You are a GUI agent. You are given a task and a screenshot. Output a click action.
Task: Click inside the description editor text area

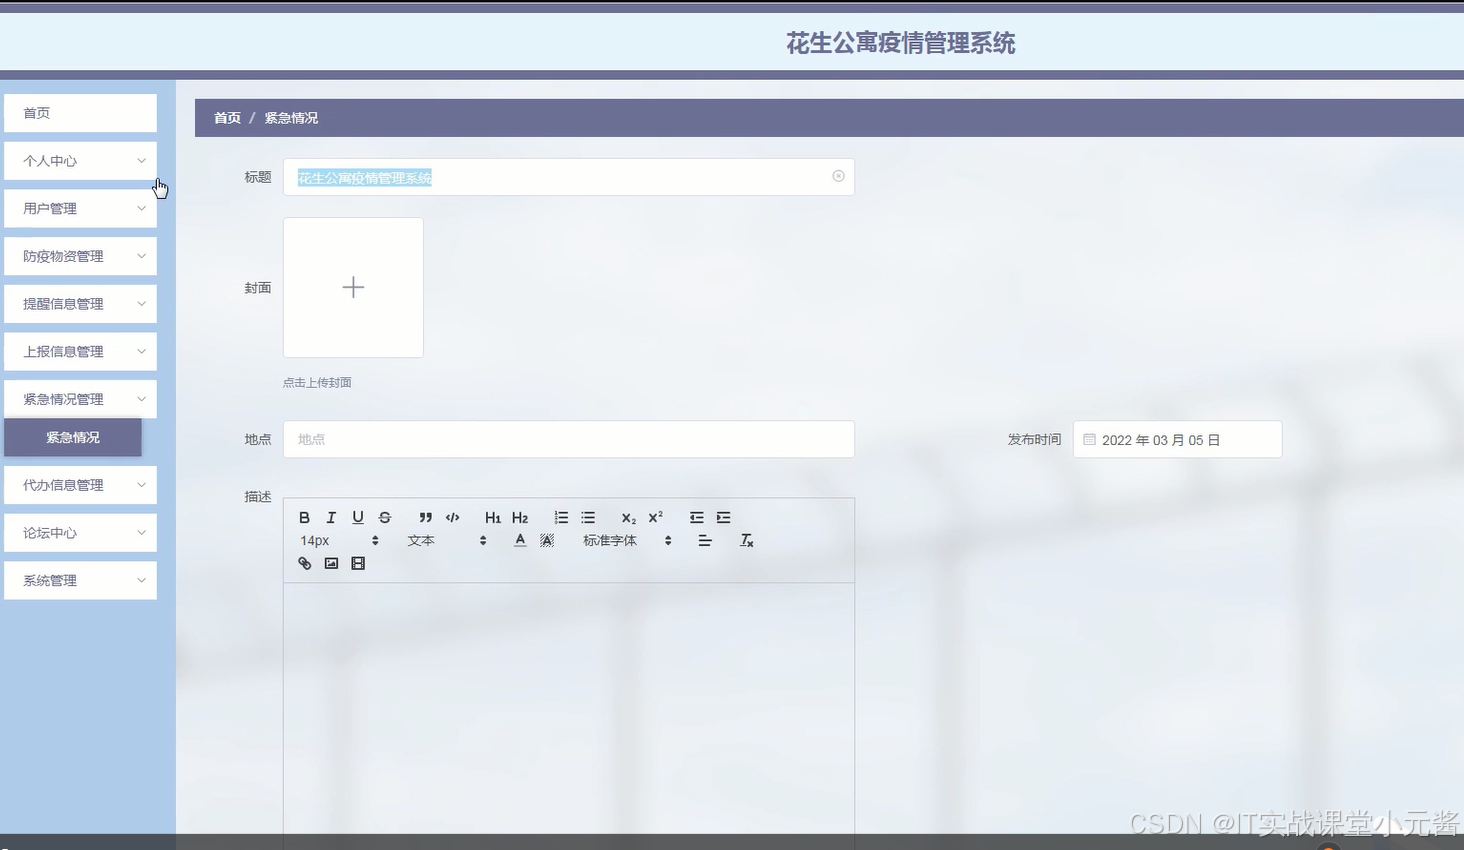click(x=568, y=710)
